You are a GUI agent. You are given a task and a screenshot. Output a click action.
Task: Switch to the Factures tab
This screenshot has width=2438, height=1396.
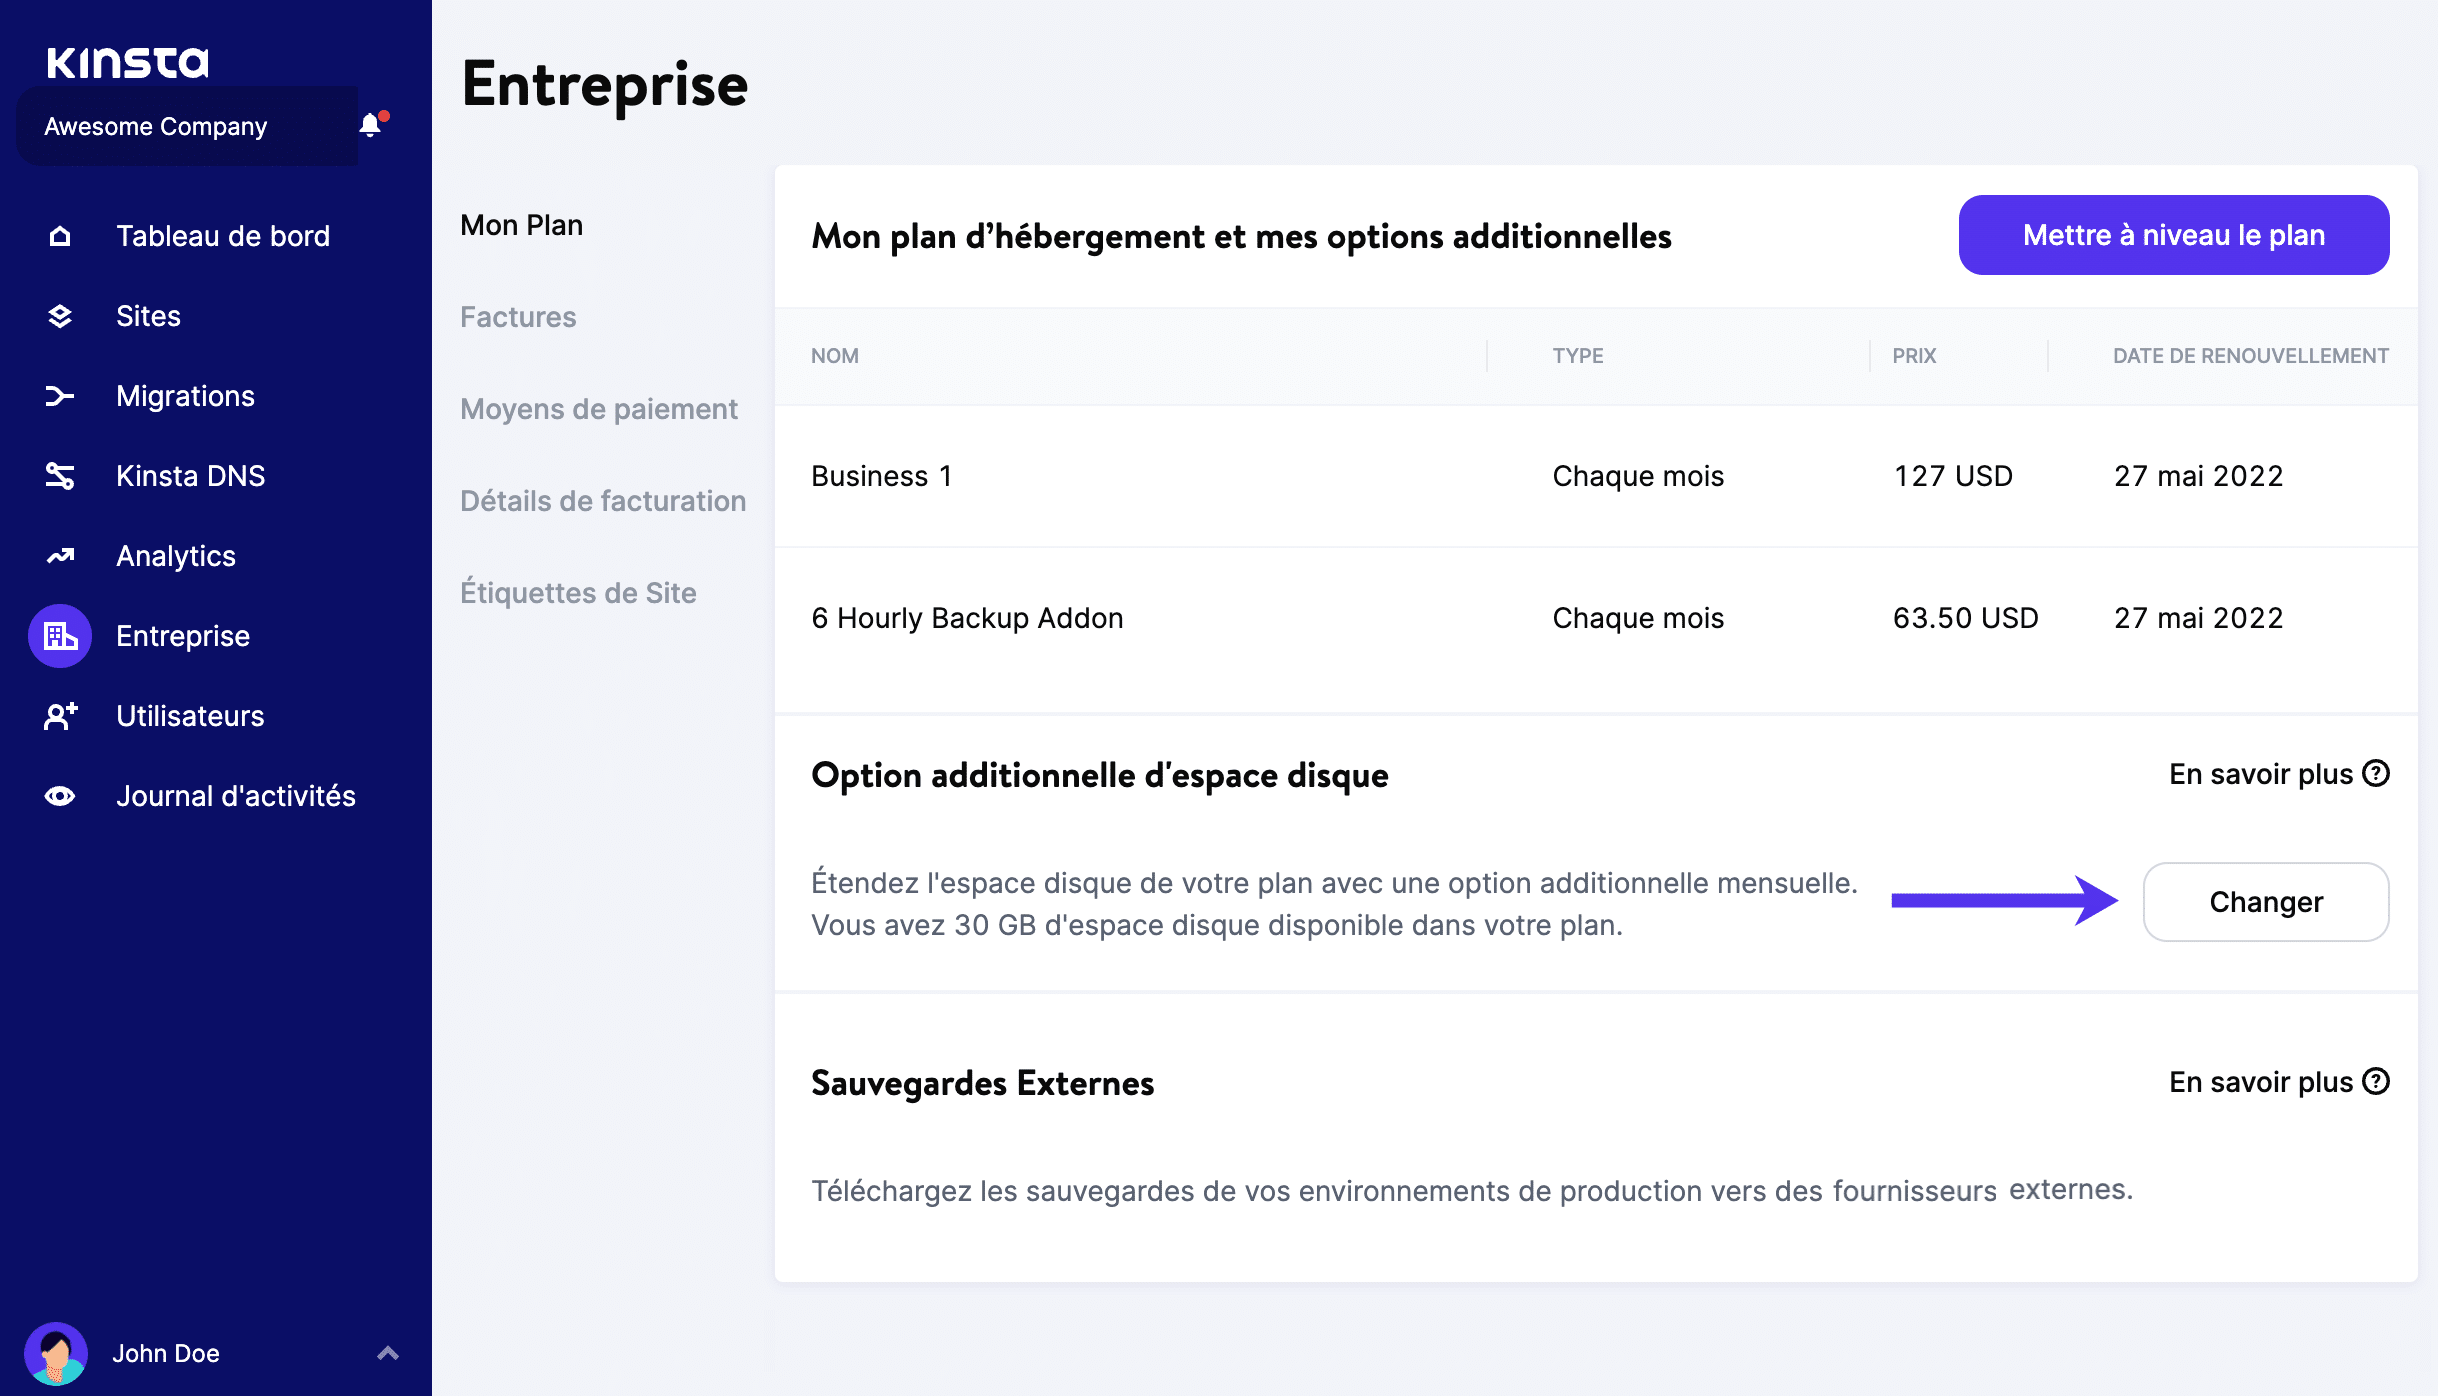[518, 317]
